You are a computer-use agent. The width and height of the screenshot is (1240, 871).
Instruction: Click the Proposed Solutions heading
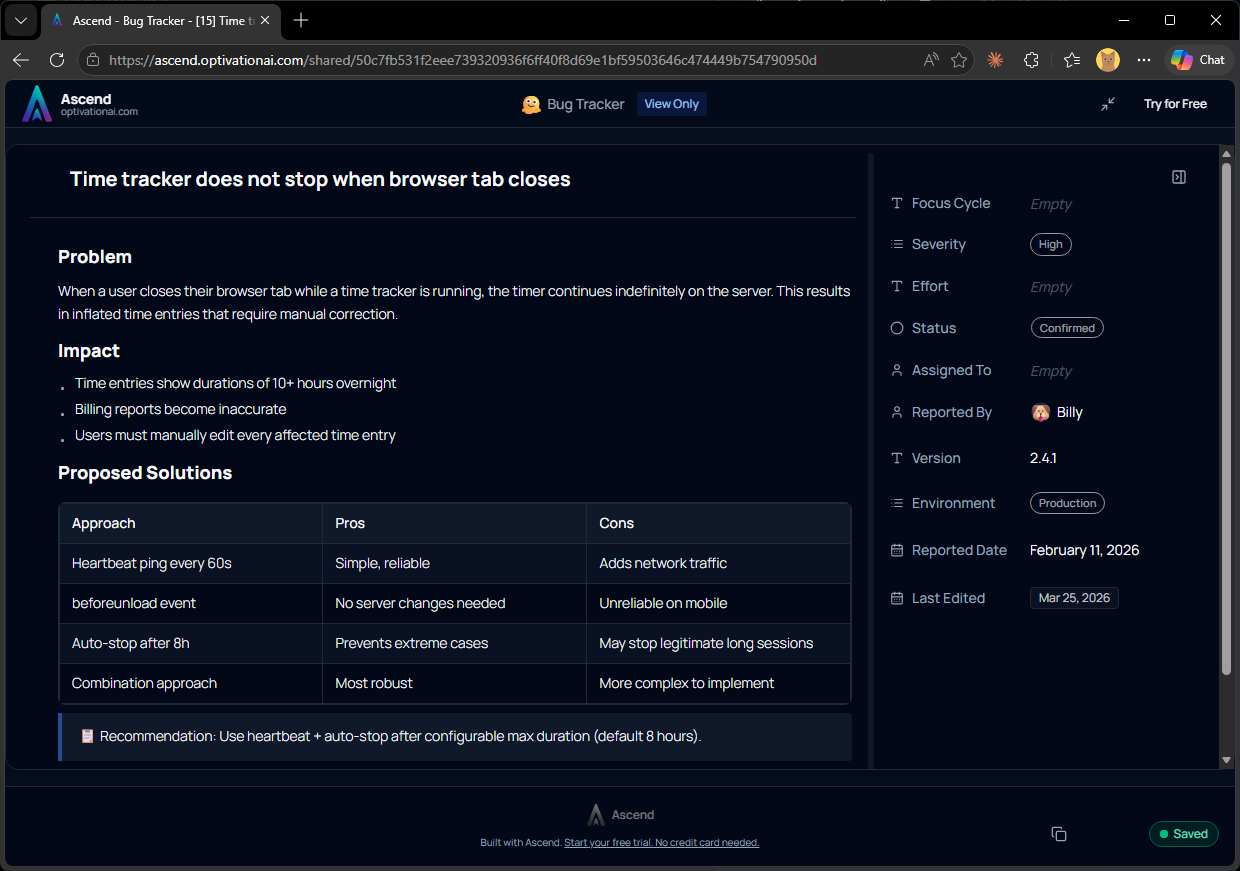click(x=145, y=473)
